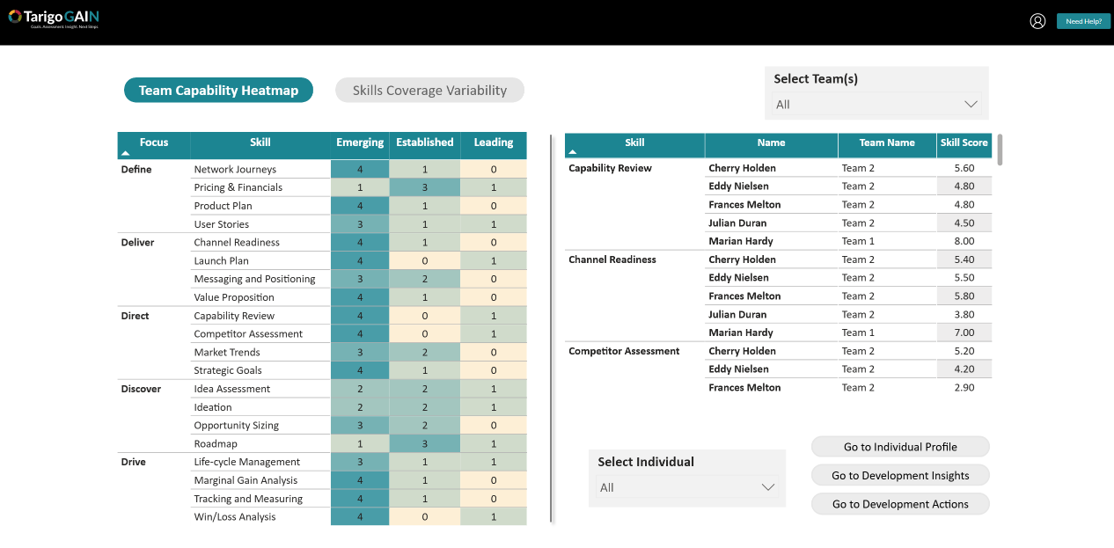1114x548 pixels.
Task: Open the Need Help? button
Action: click(1083, 21)
